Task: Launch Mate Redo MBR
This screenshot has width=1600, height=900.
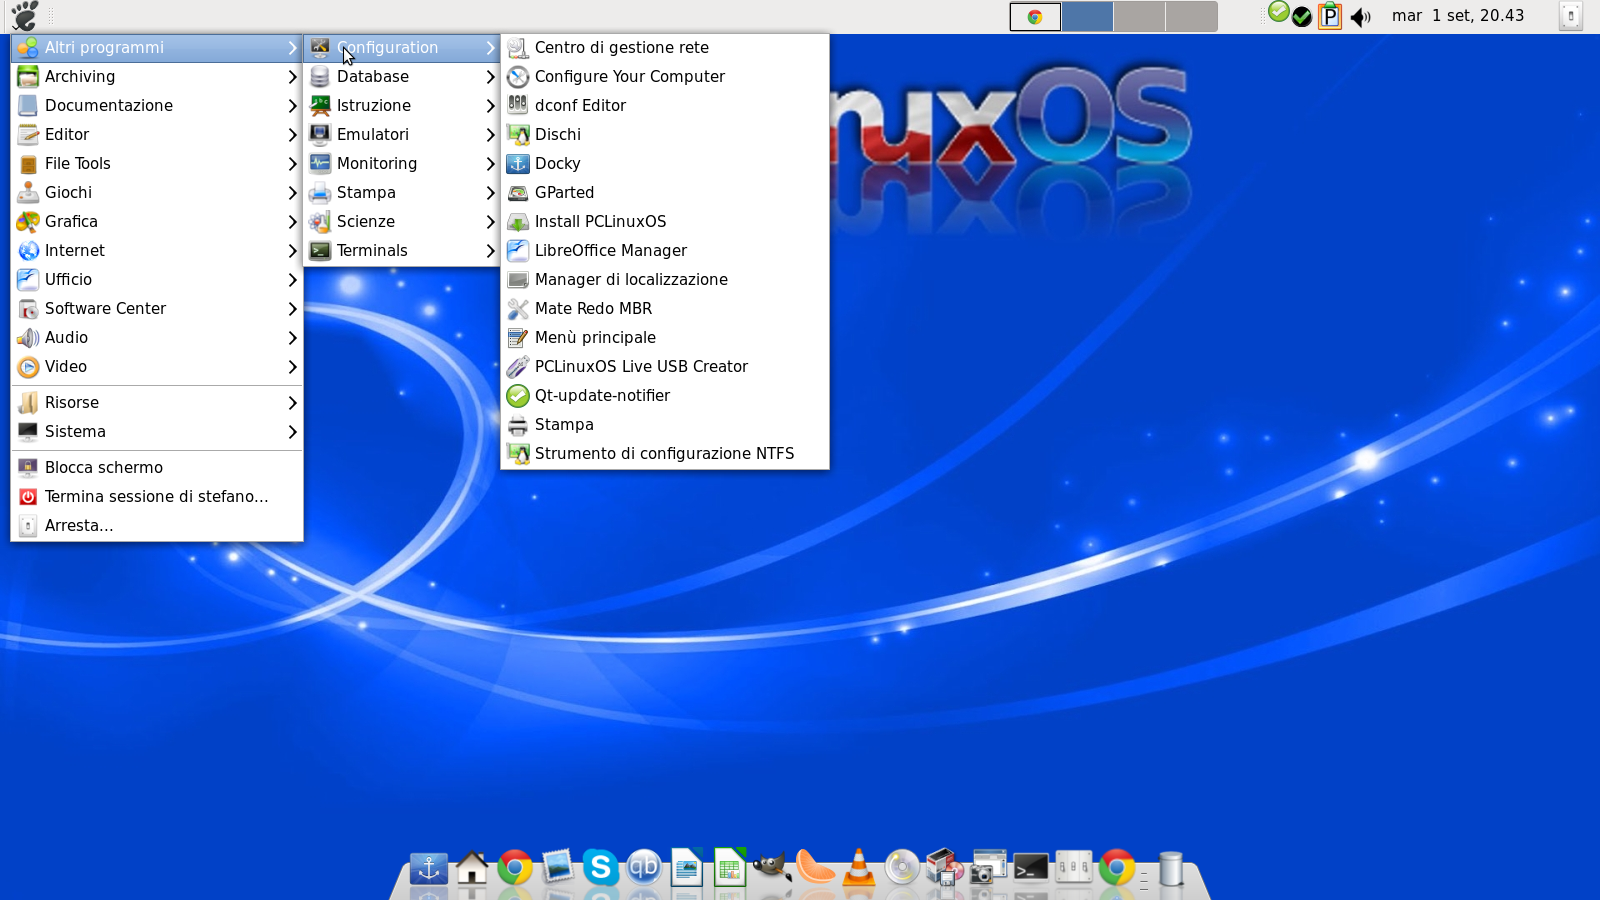Action: point(665,309)
